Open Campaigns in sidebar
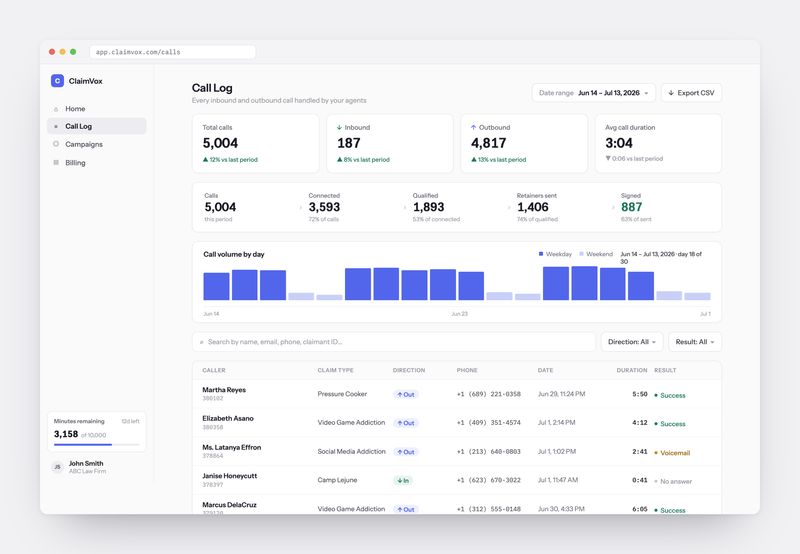Image resolution: width=800 pixels, height=554 pixels. point(96,144)
